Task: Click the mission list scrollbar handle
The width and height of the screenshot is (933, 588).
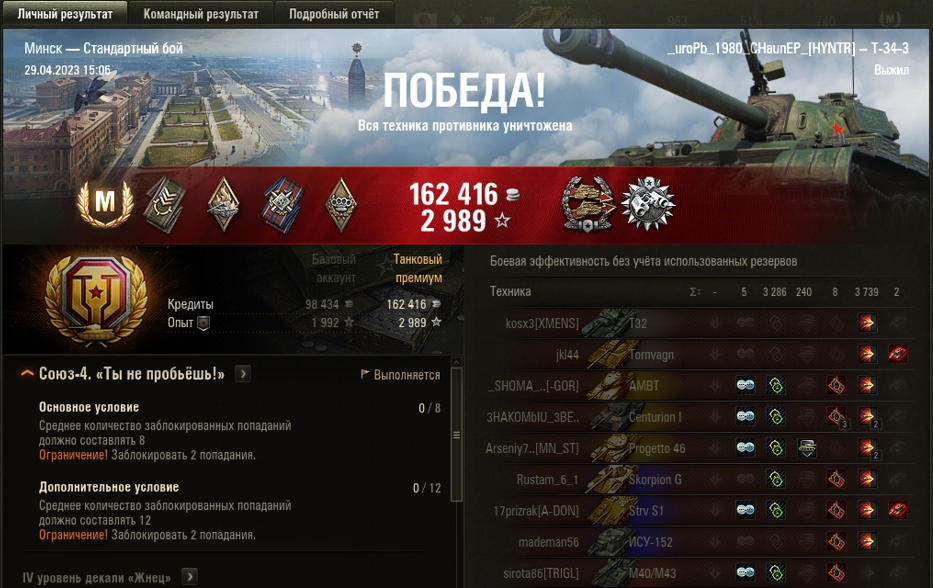Action: point(456,435)
